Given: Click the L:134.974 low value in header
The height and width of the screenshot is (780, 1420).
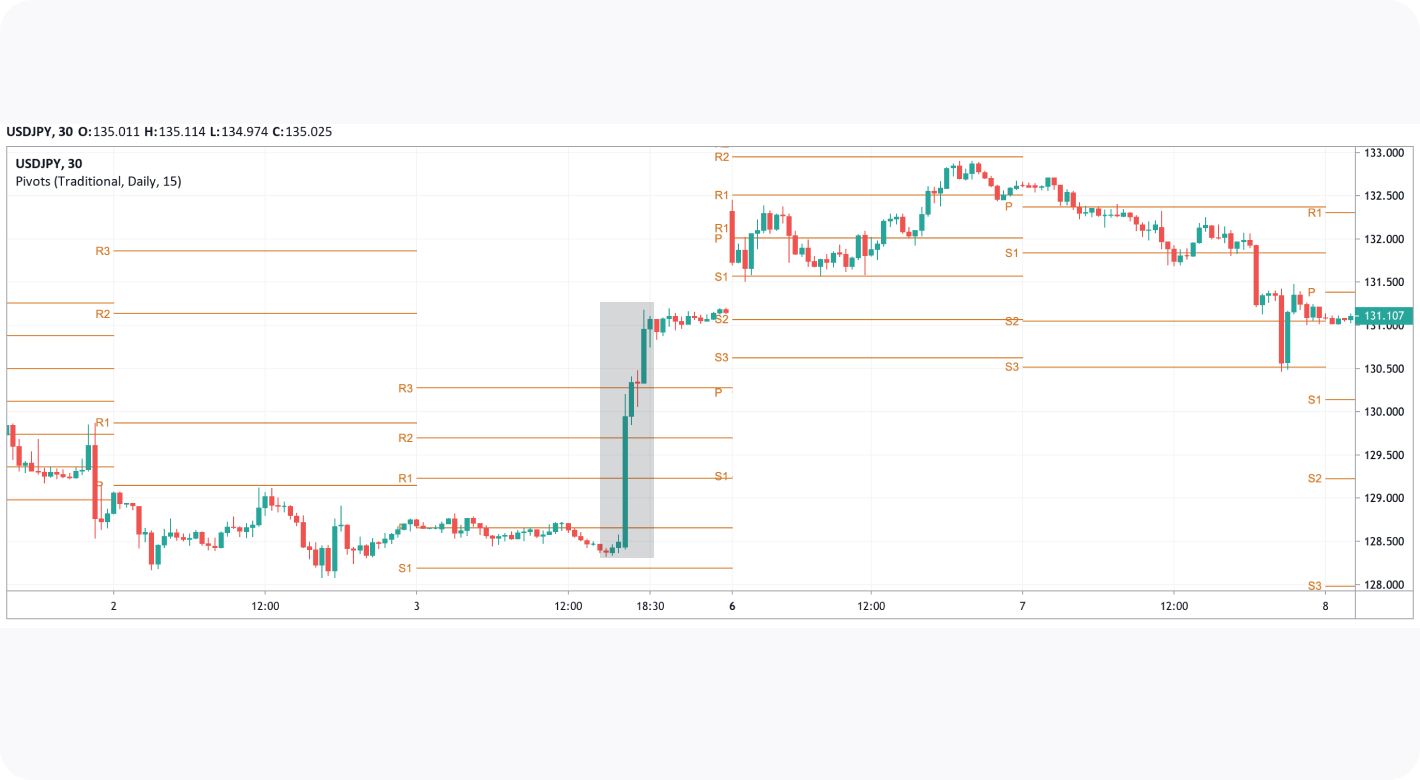Looking at the screenshot, I should (x=238, y=131).
